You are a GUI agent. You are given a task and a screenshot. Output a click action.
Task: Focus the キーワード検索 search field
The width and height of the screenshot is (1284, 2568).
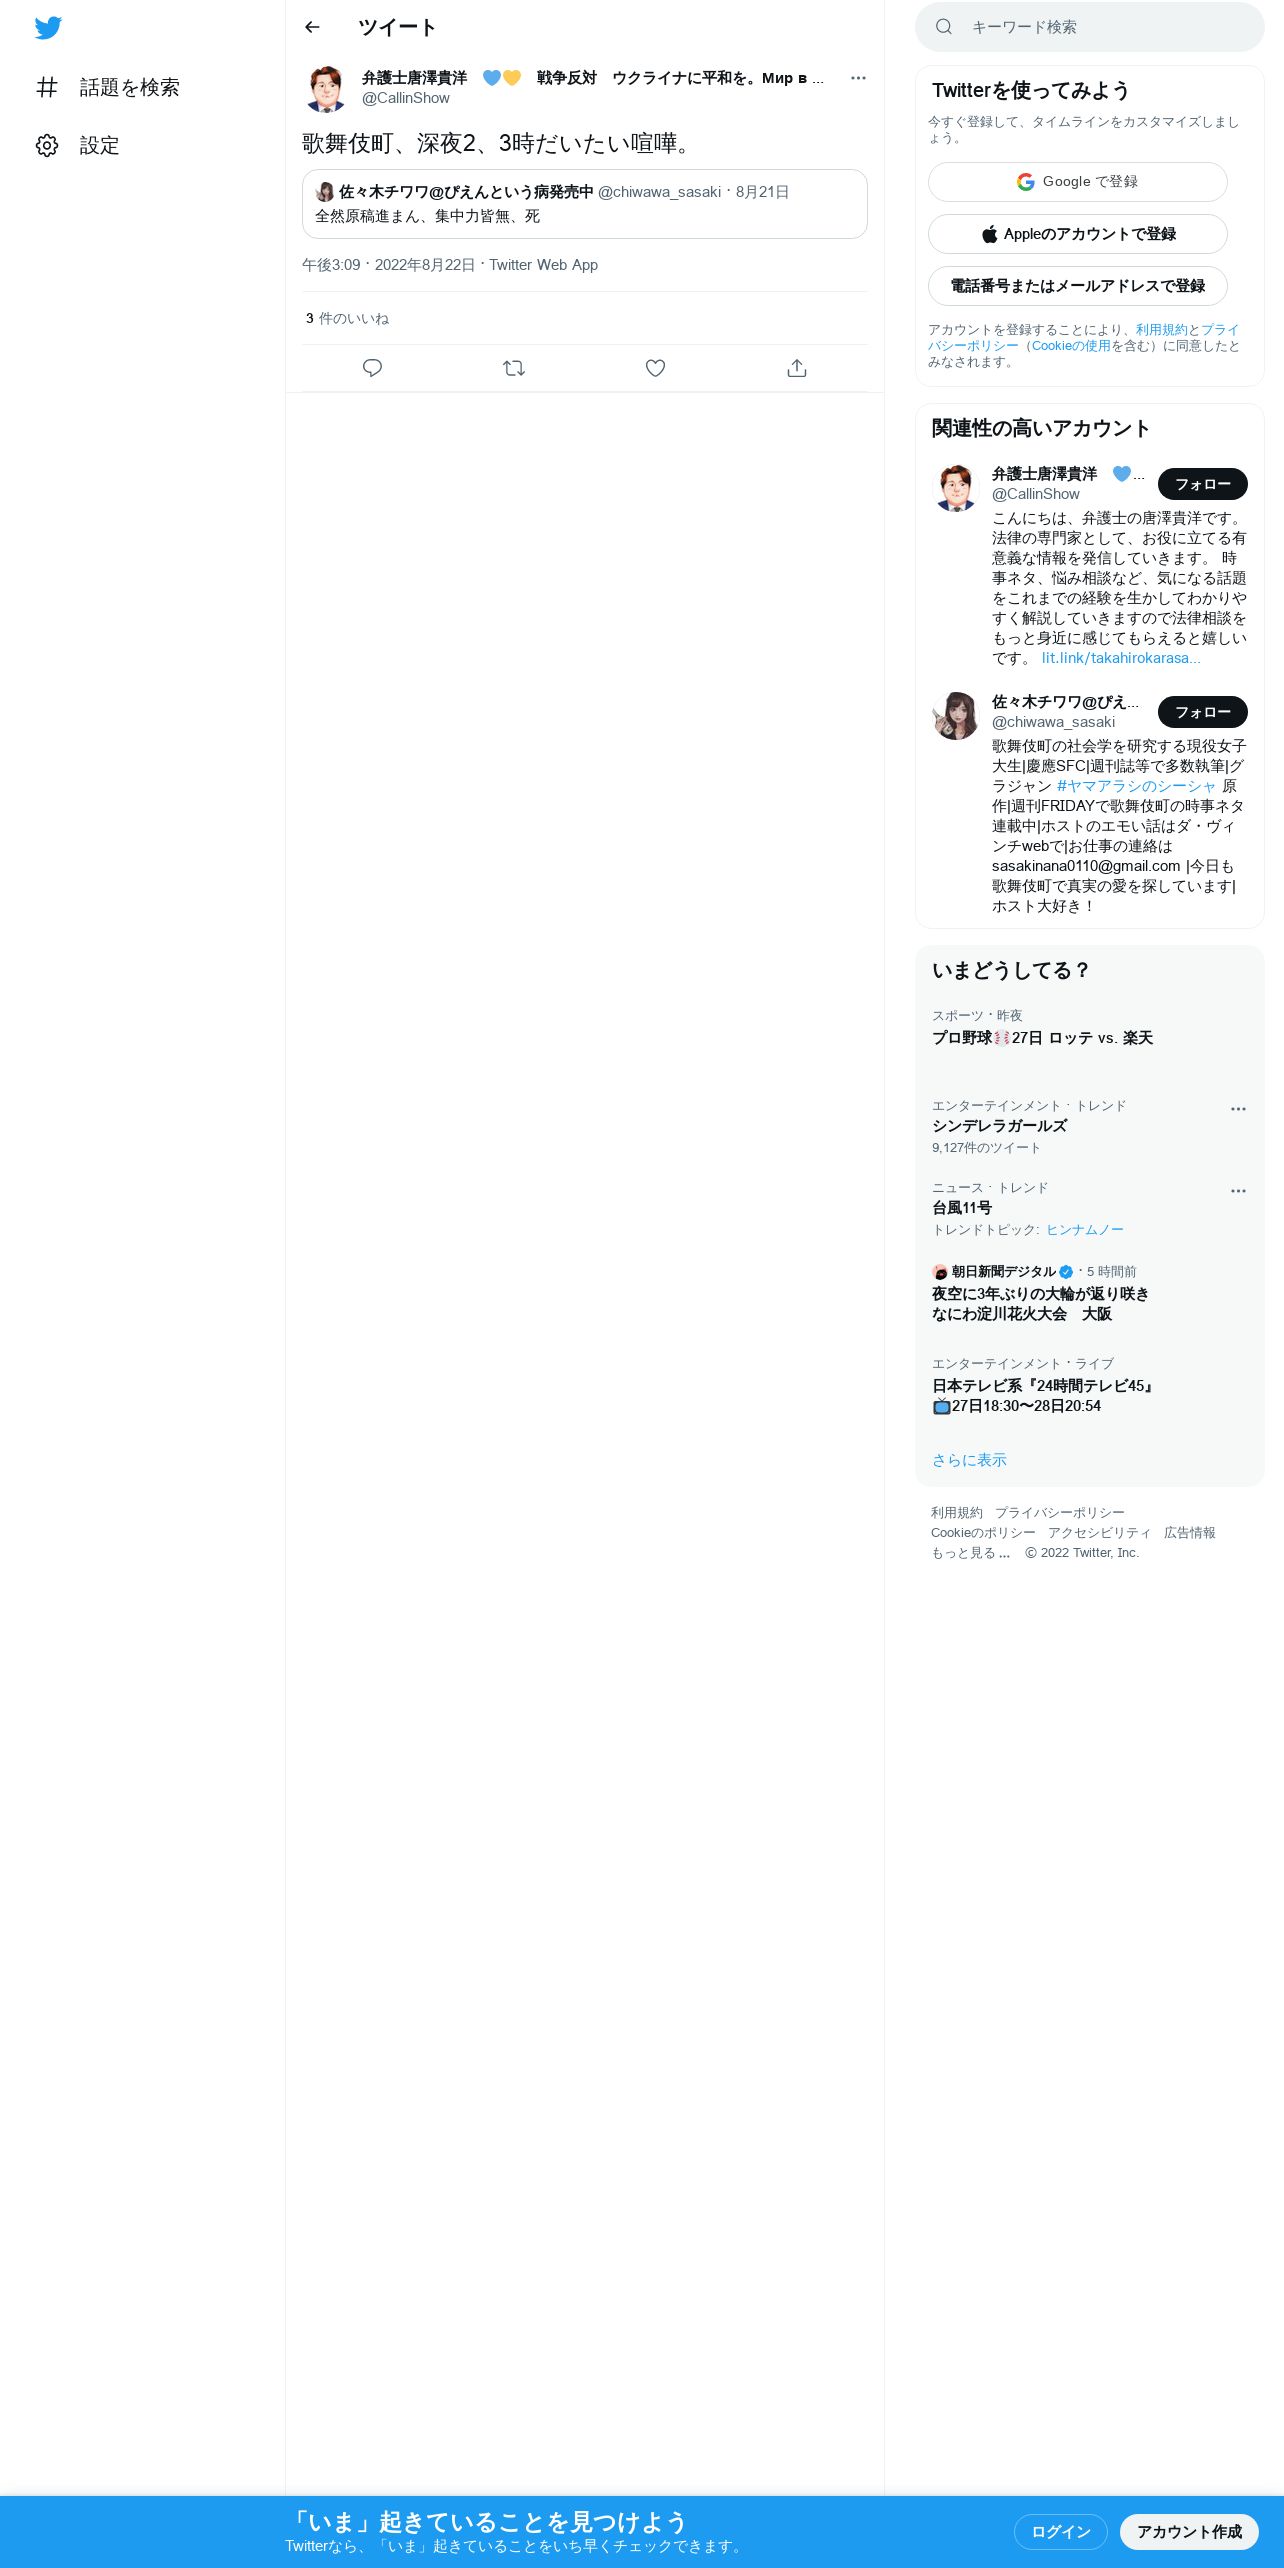click(1090, 27)
